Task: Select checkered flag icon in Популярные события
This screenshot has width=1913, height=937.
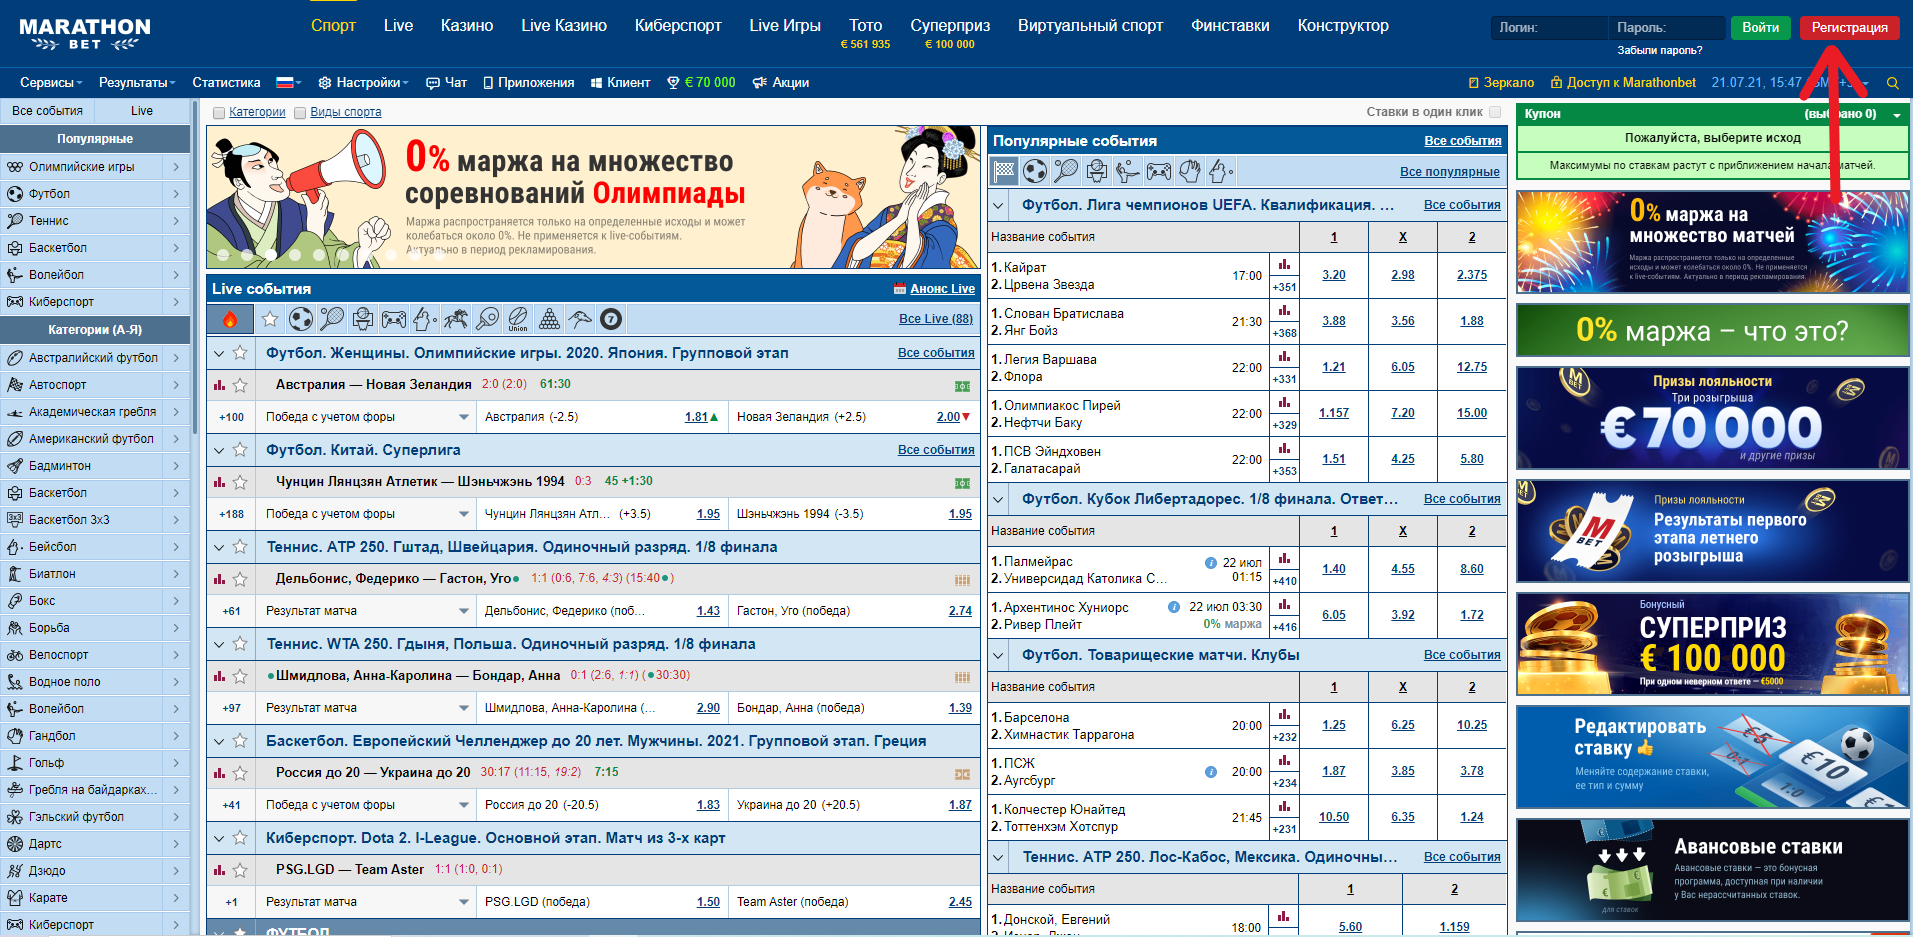Action: (1004, 171)
